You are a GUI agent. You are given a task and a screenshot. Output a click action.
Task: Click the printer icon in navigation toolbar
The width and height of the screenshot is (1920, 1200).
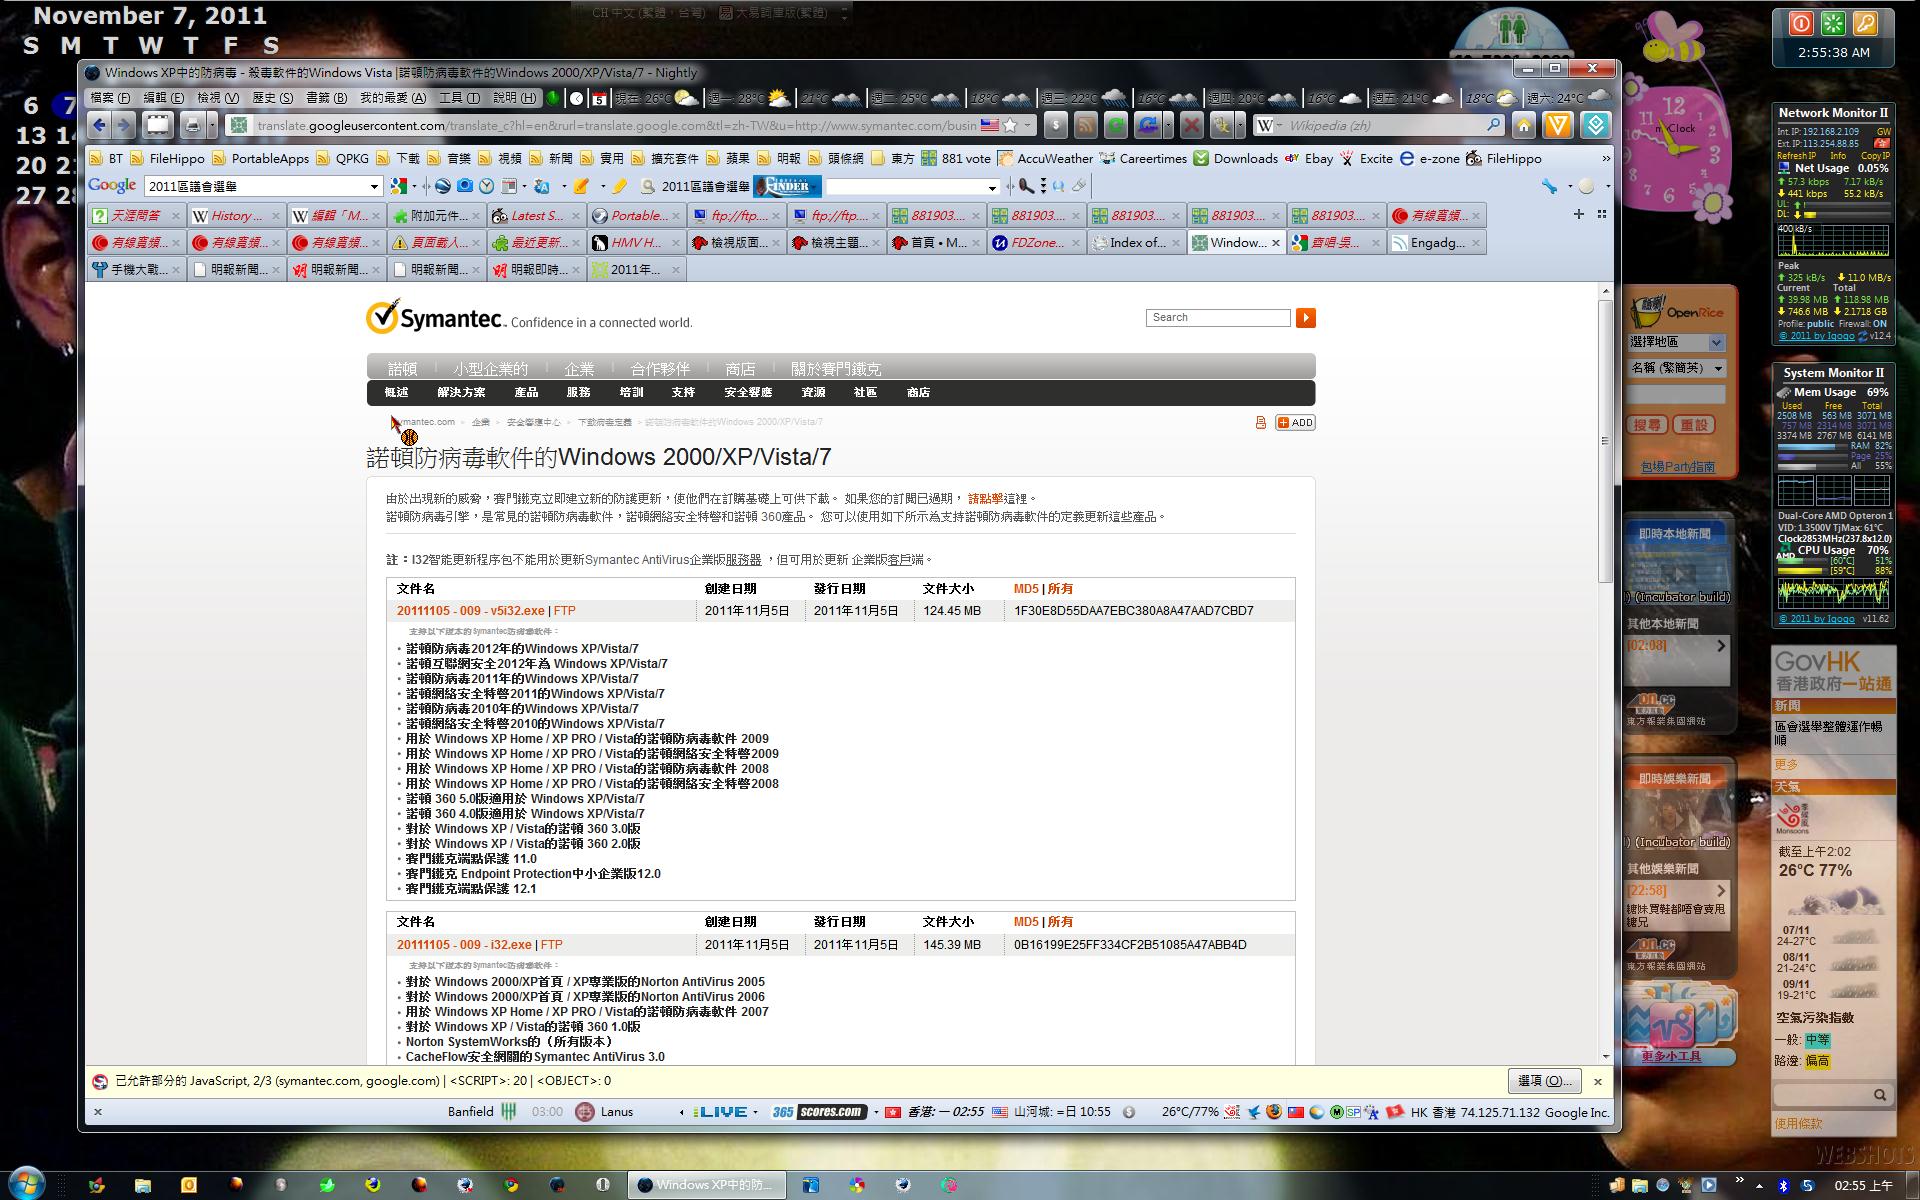point(192,125)
